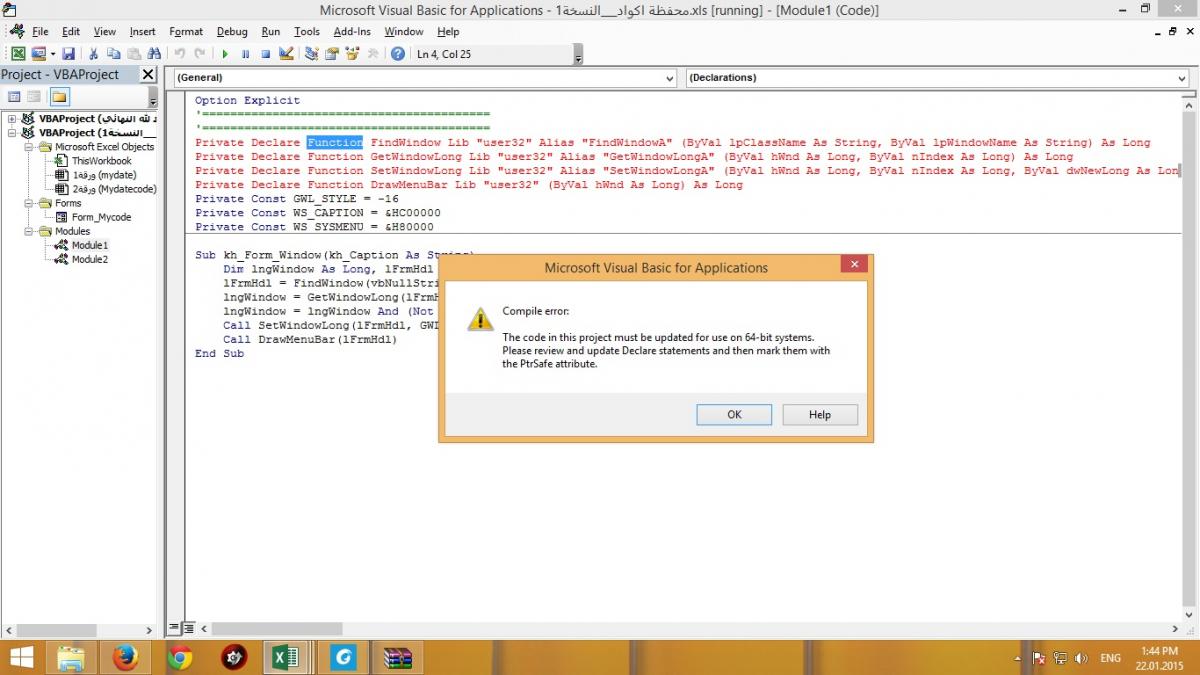Select Form_Mycode in the project tree
The height and width of the screenshot is (675, 1200).
click(101, 217)
